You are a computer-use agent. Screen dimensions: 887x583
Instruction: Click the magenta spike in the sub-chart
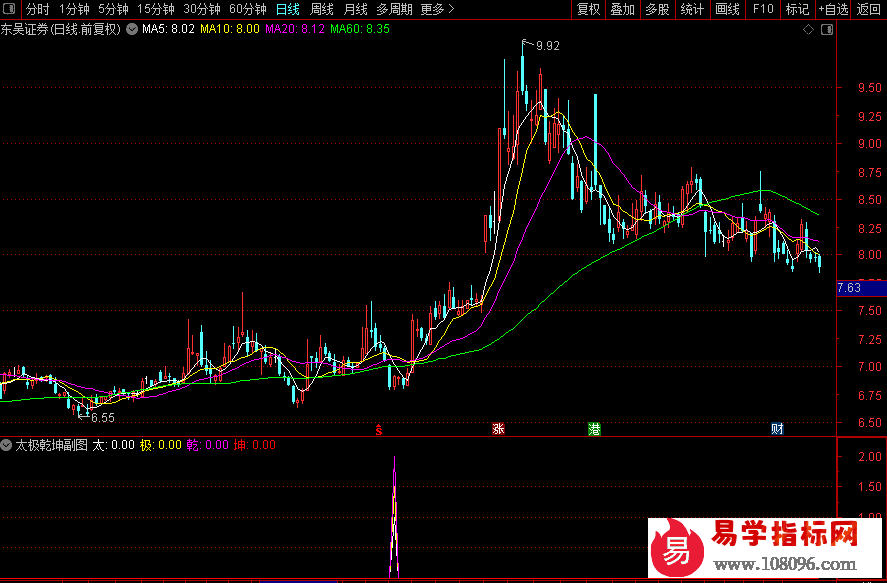tap(394, 516)
